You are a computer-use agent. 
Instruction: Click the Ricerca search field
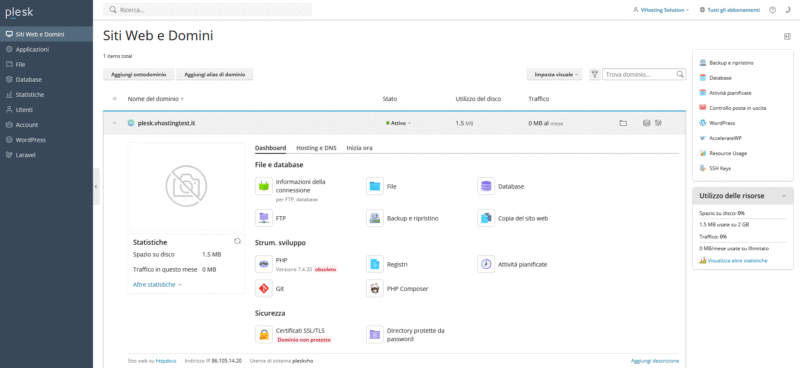pos(208,10)
